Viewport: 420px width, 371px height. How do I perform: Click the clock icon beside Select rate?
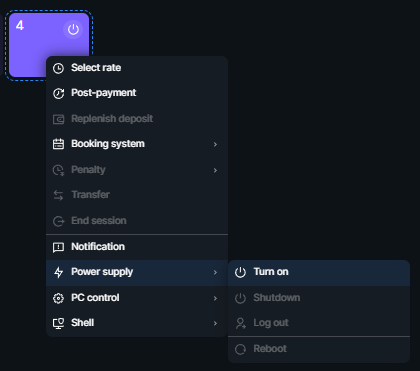[58, 68]
